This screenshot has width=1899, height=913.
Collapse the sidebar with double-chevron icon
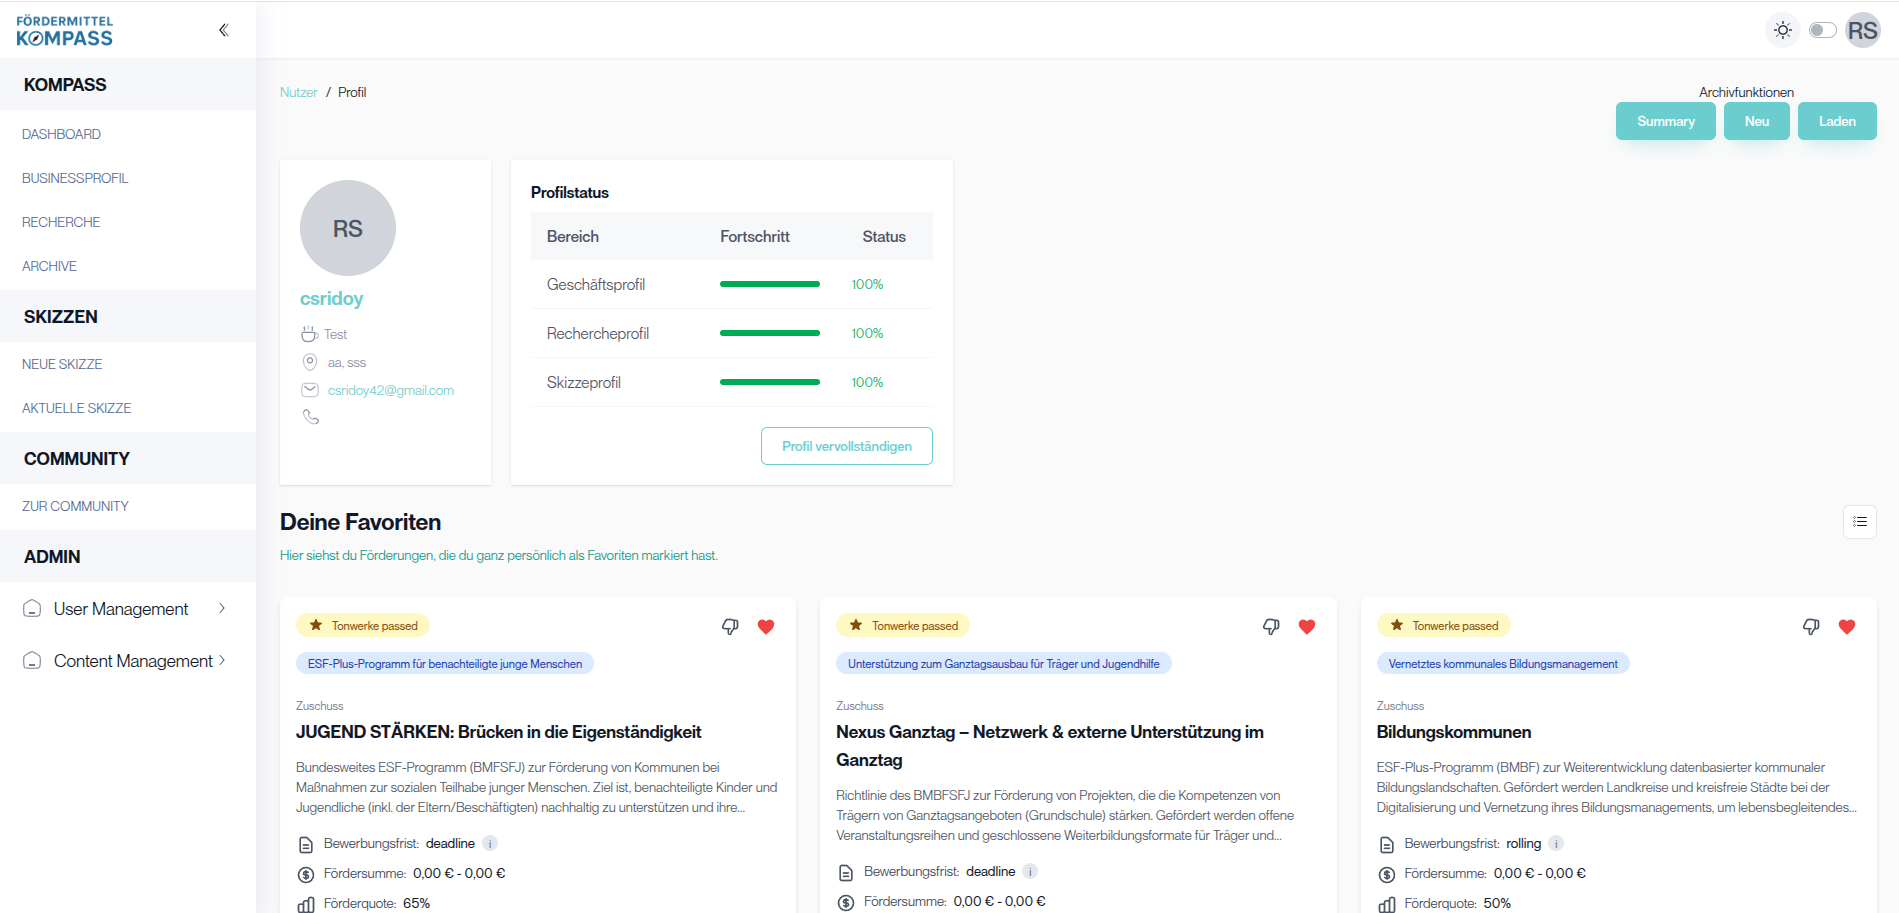[x=224, y=30]
